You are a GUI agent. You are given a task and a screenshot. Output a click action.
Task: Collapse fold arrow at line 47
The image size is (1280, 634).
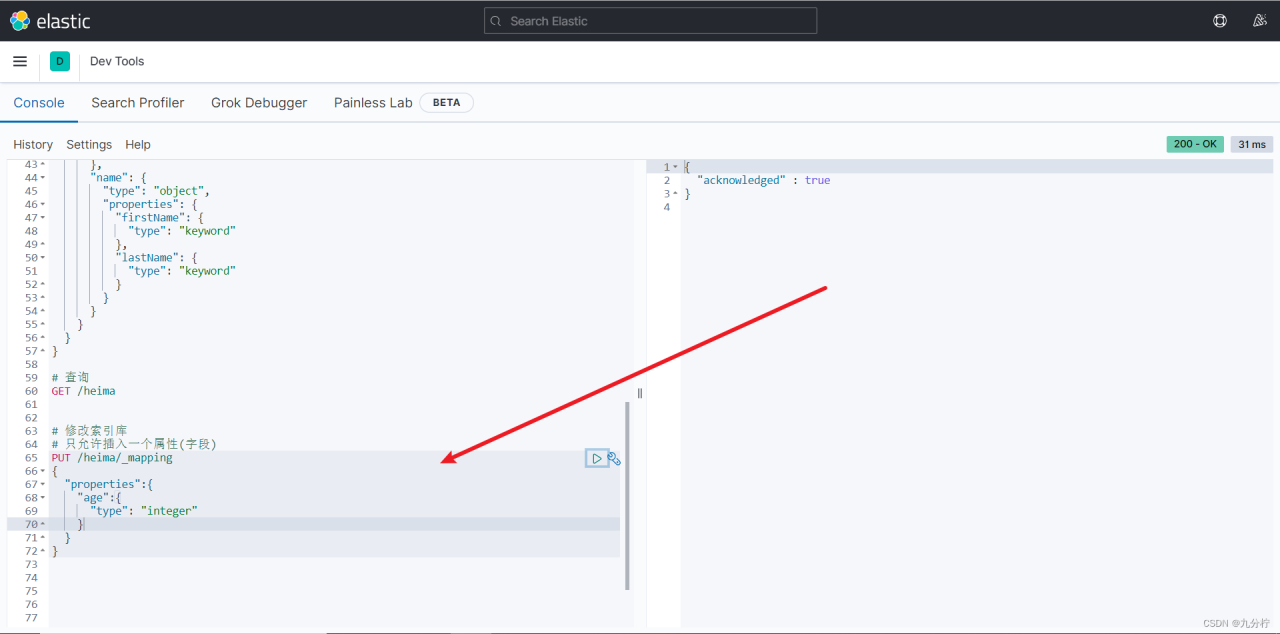42,218
